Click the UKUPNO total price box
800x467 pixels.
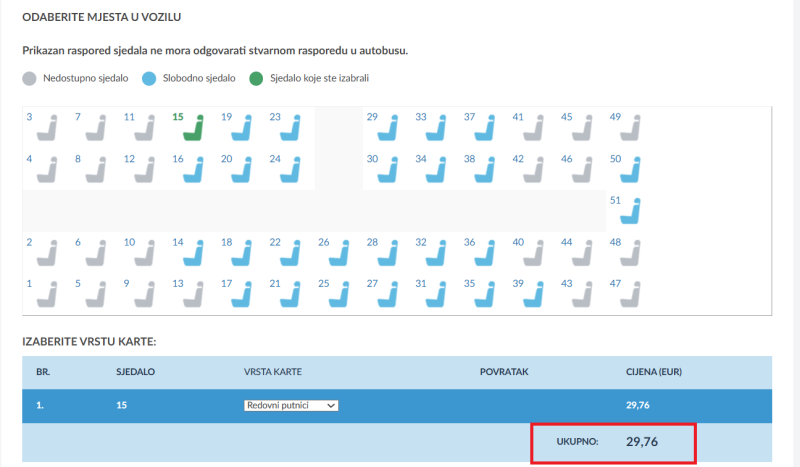[x=612, y=440]
